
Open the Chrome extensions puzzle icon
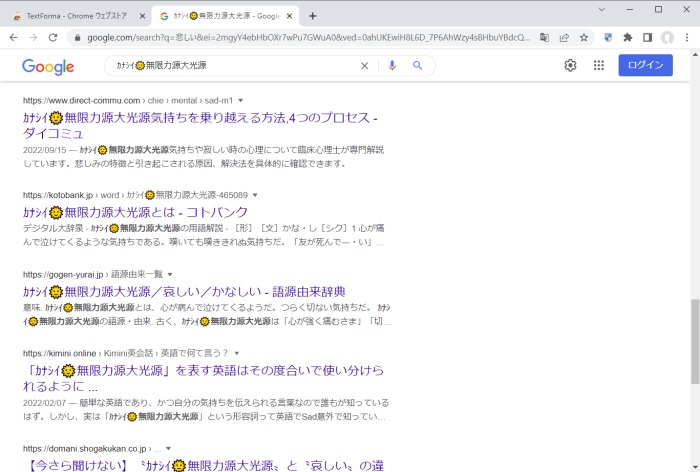(627, 37)
